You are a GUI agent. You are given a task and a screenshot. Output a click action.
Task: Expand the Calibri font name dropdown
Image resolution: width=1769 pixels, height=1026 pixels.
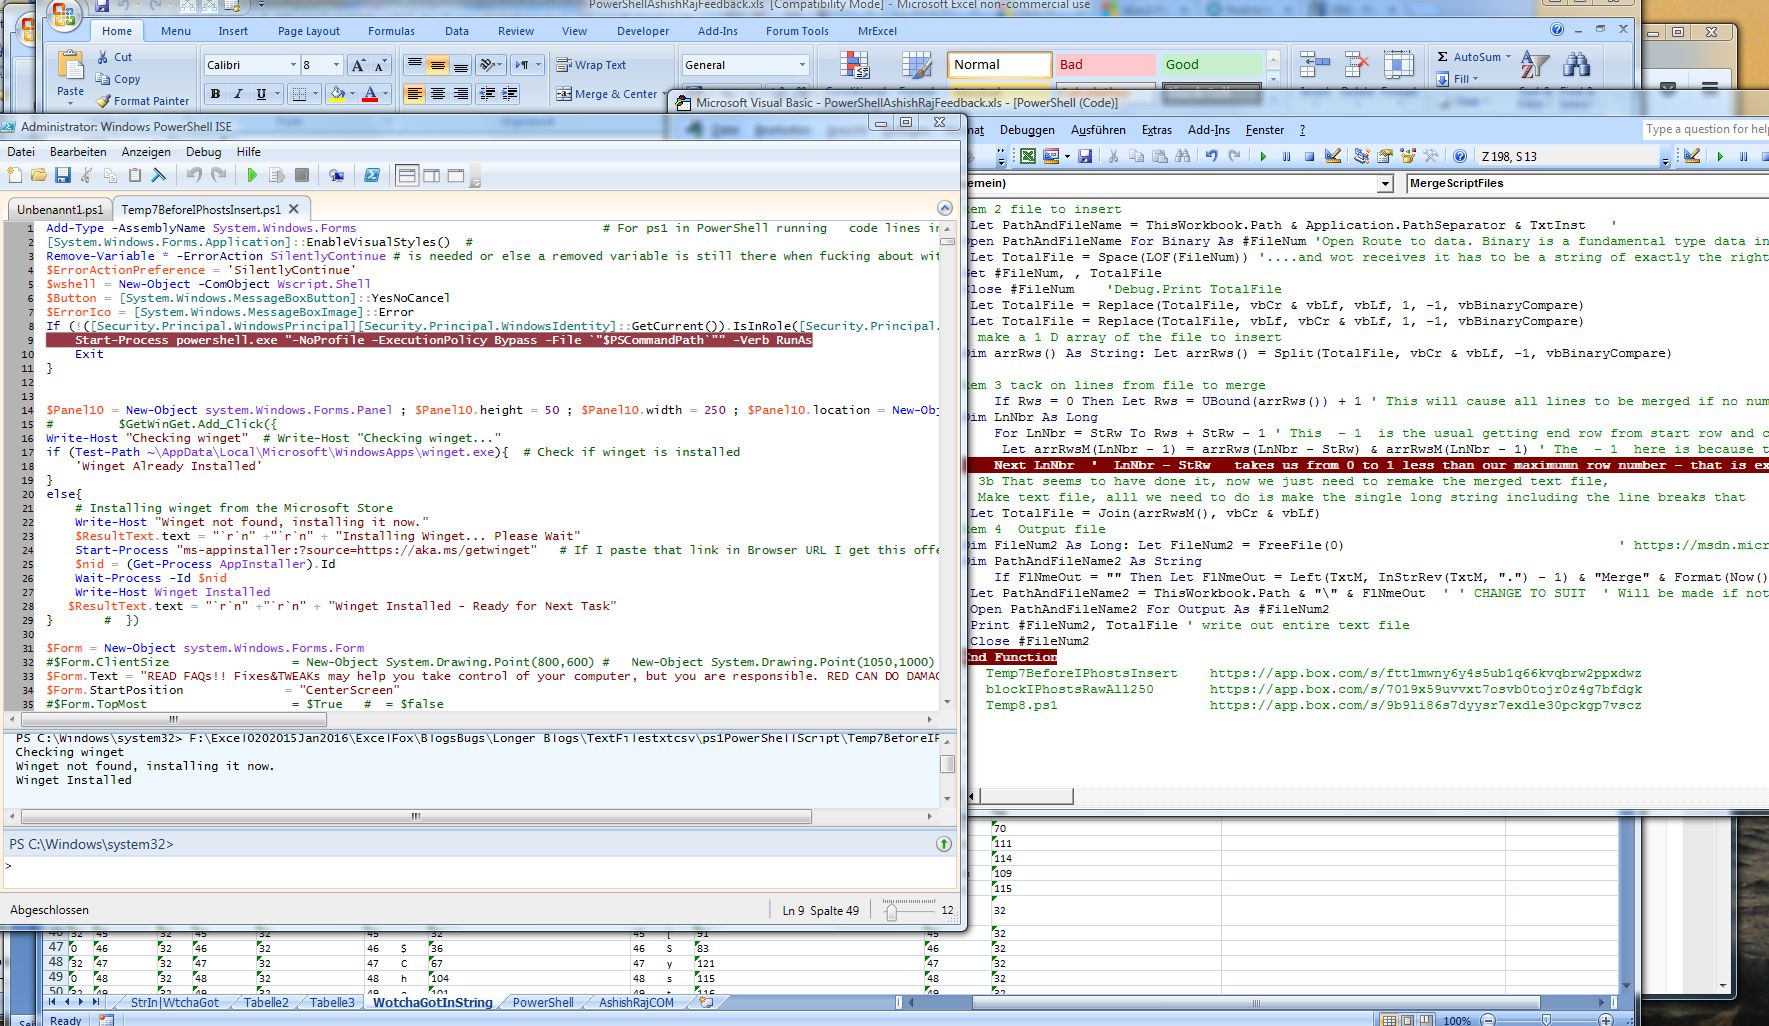[294, 65]
